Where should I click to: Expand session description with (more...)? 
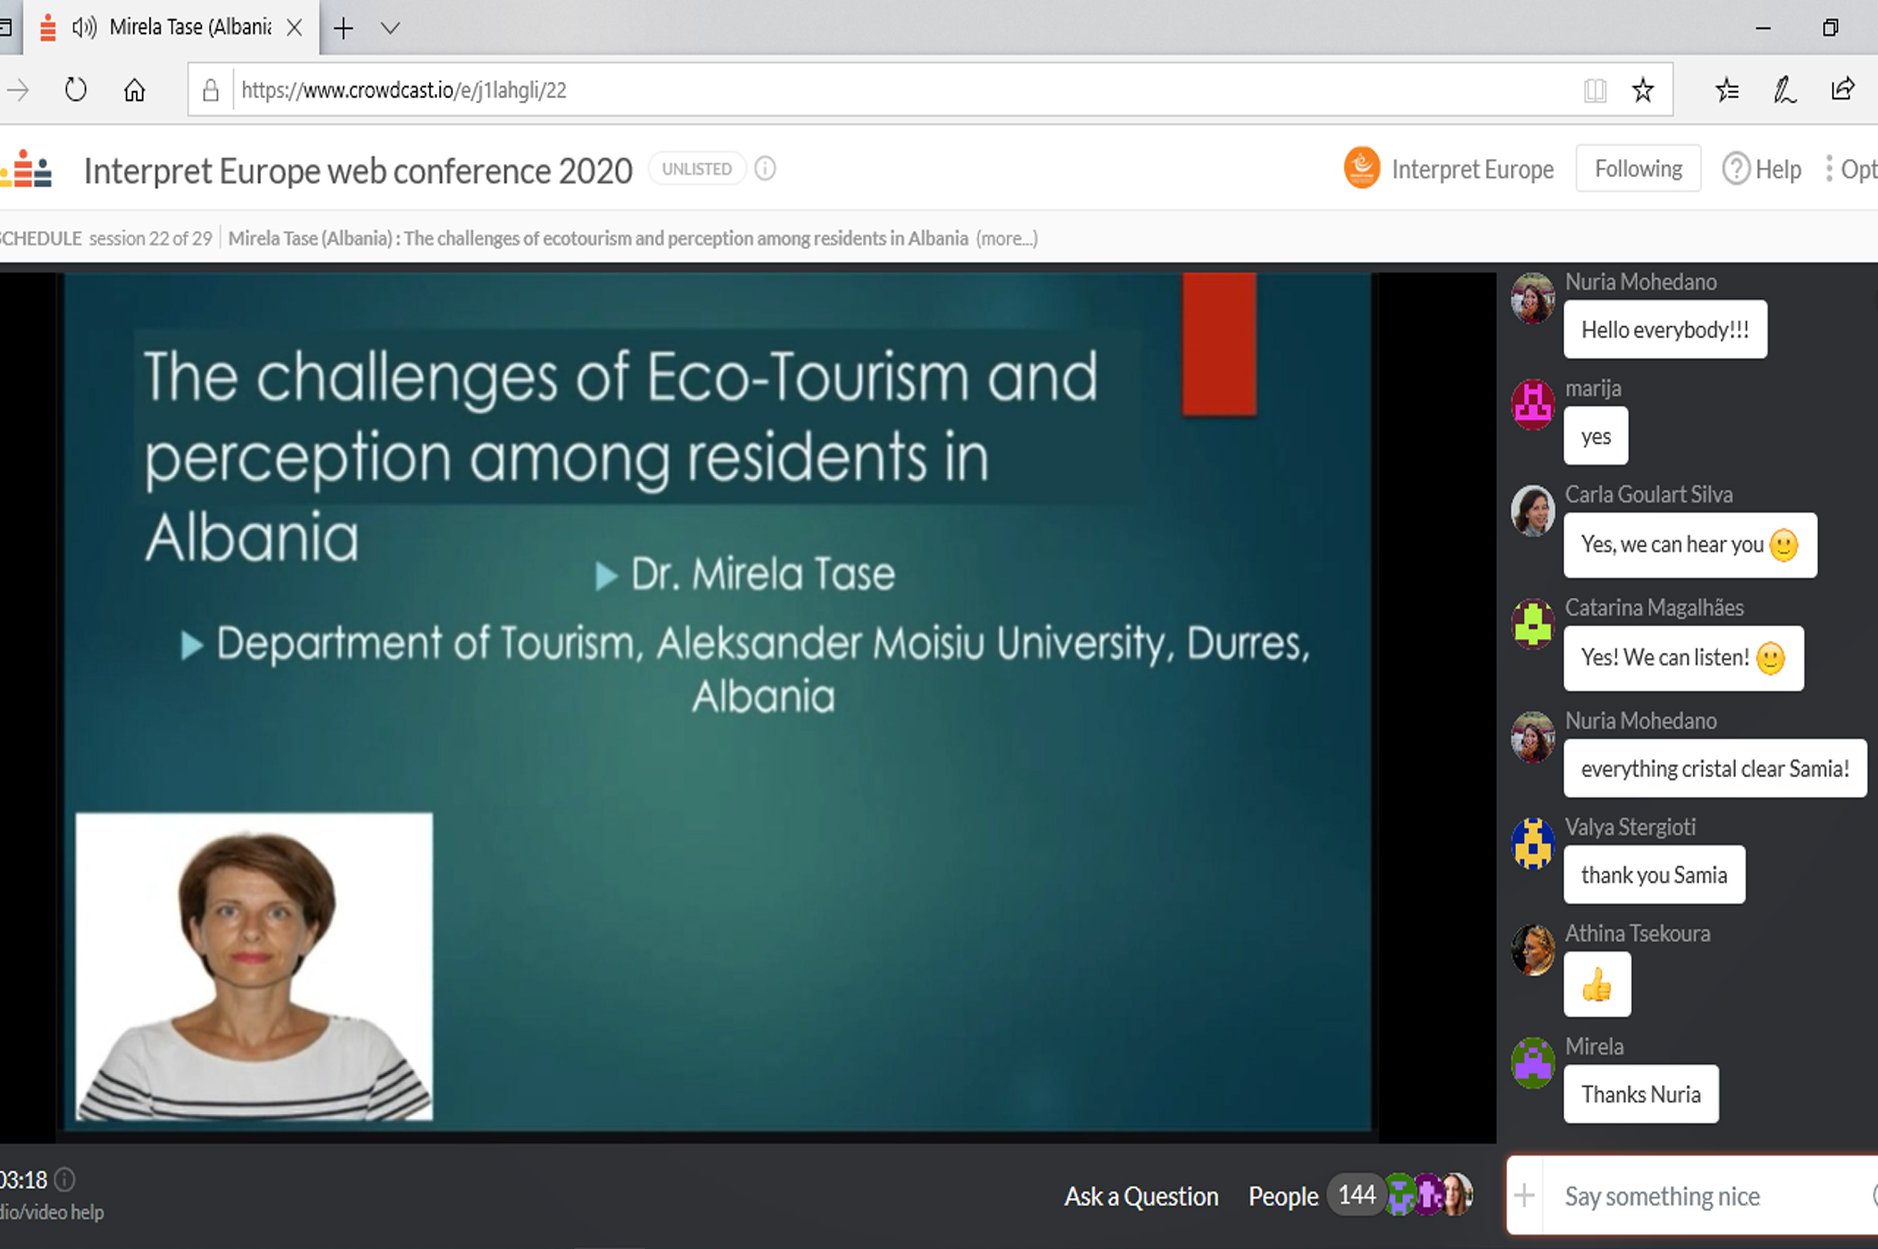1006,239
